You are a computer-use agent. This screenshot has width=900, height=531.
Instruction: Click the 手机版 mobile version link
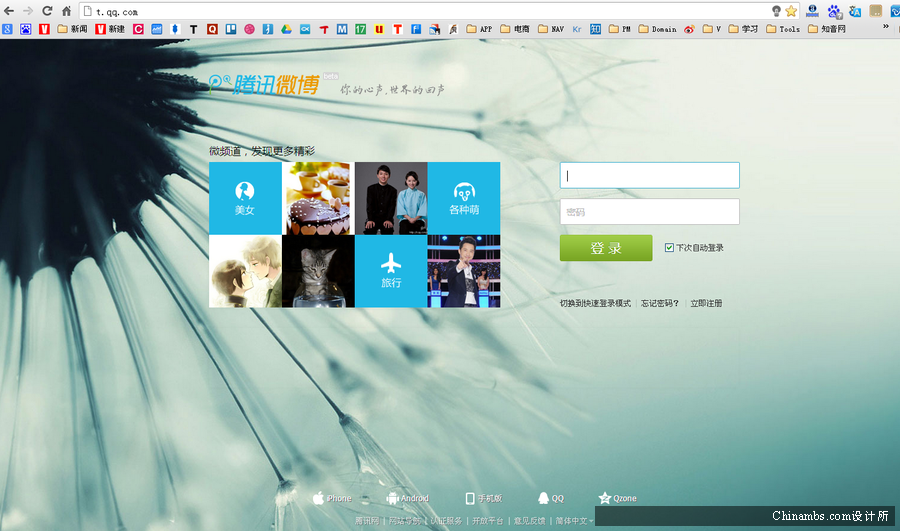(x=483, y=498)
